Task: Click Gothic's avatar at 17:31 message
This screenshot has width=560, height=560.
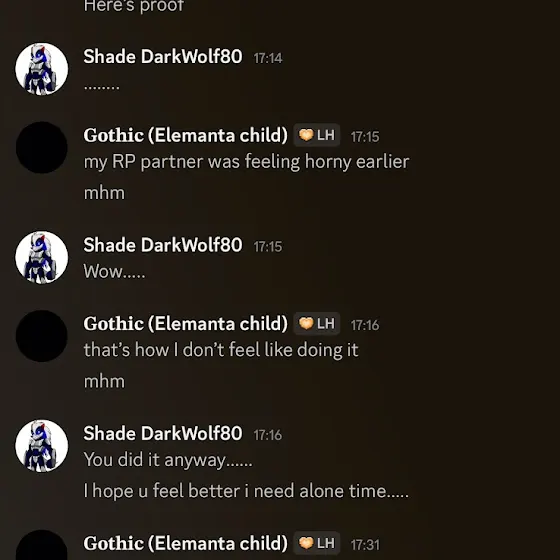Action: 42,545
